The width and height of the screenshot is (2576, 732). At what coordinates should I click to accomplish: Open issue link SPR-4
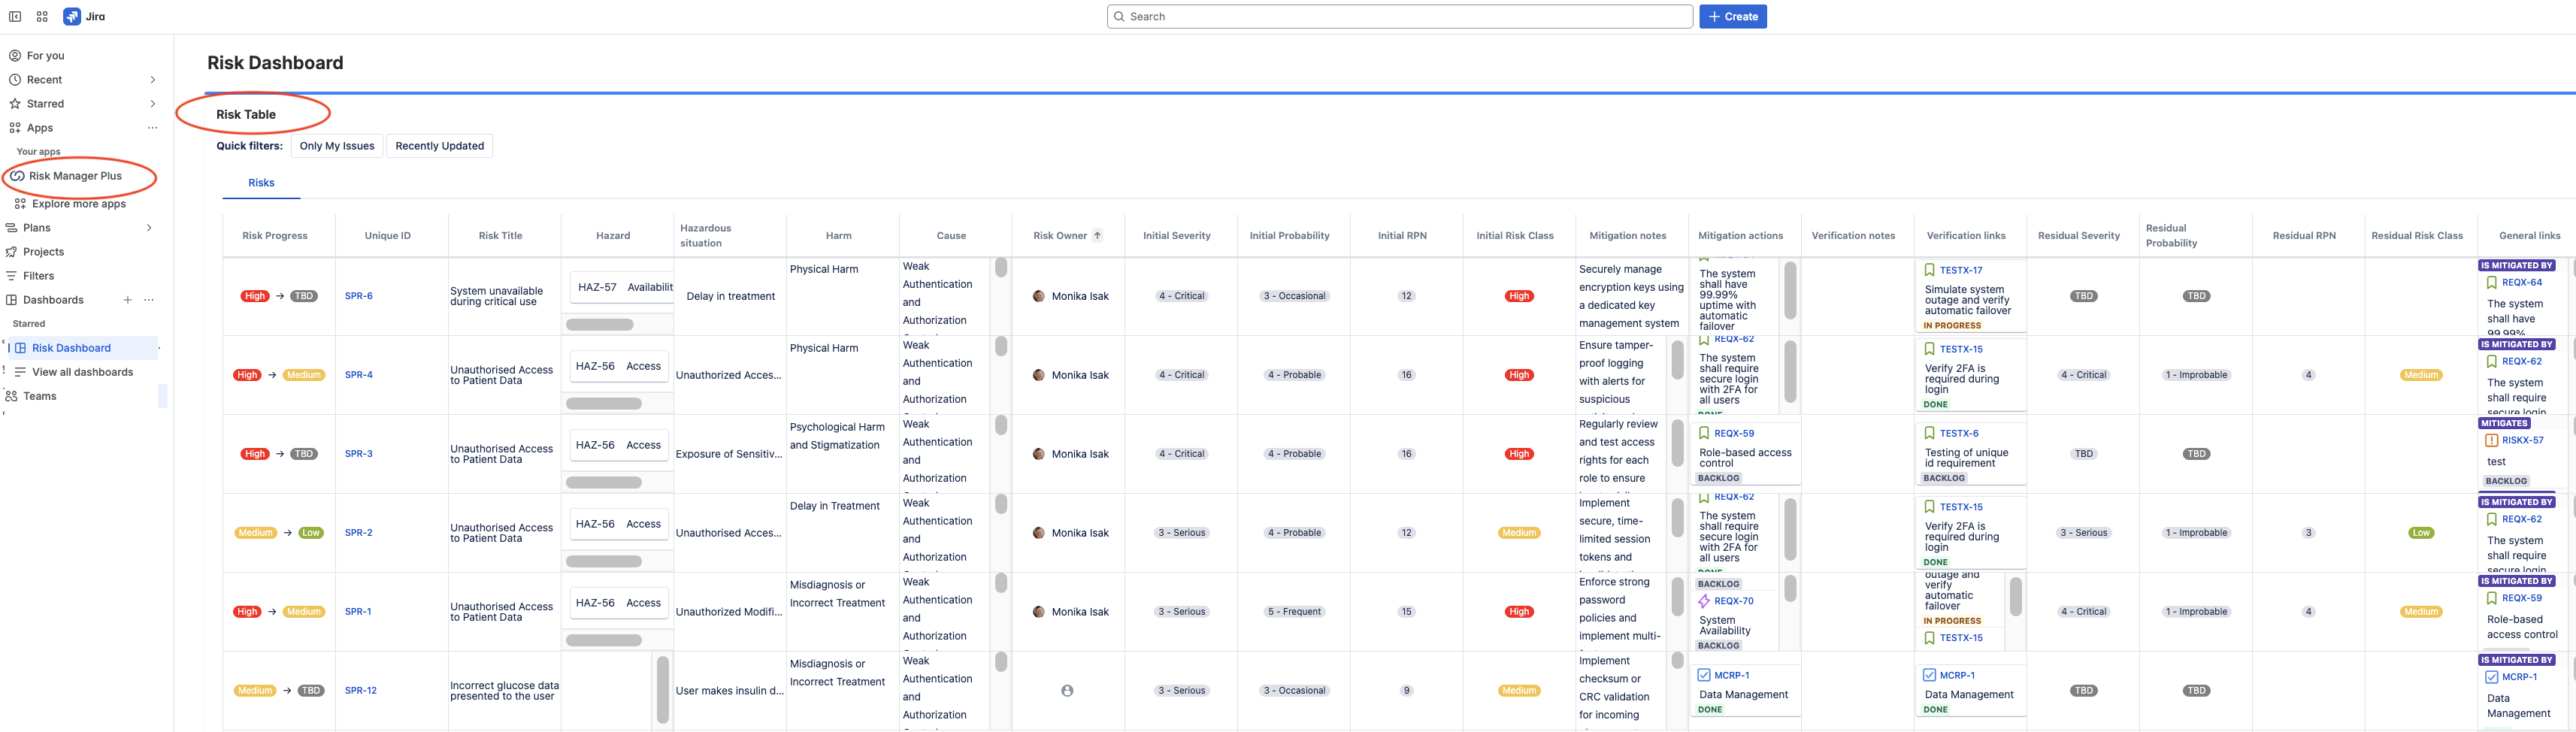(359, 375)
